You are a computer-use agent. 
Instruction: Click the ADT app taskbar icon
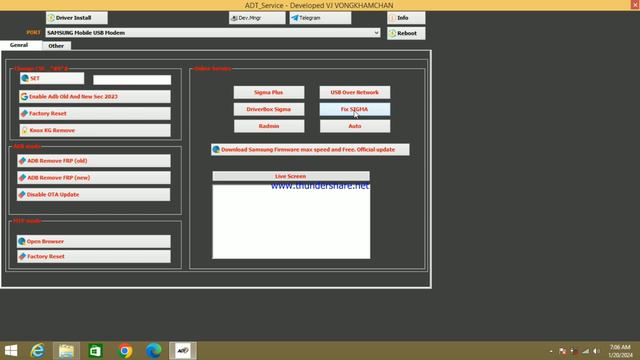[183, 351]
